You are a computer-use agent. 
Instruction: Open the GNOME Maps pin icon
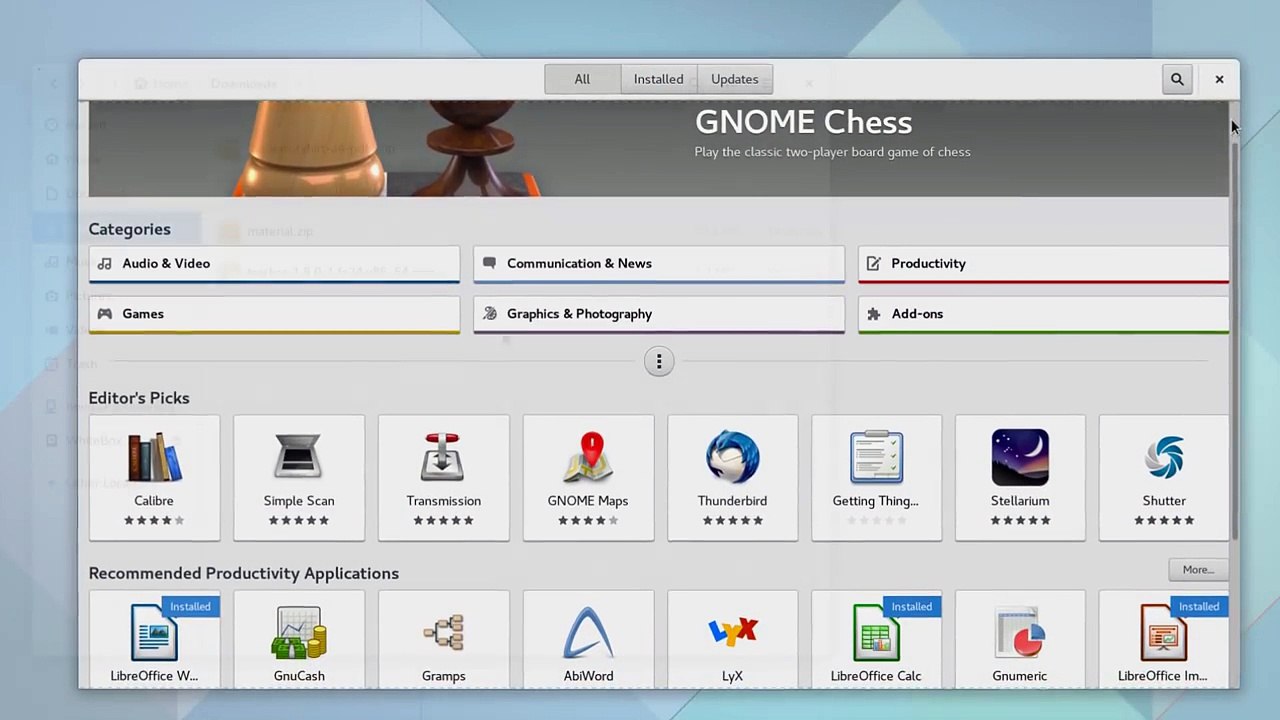click(588, 458)
